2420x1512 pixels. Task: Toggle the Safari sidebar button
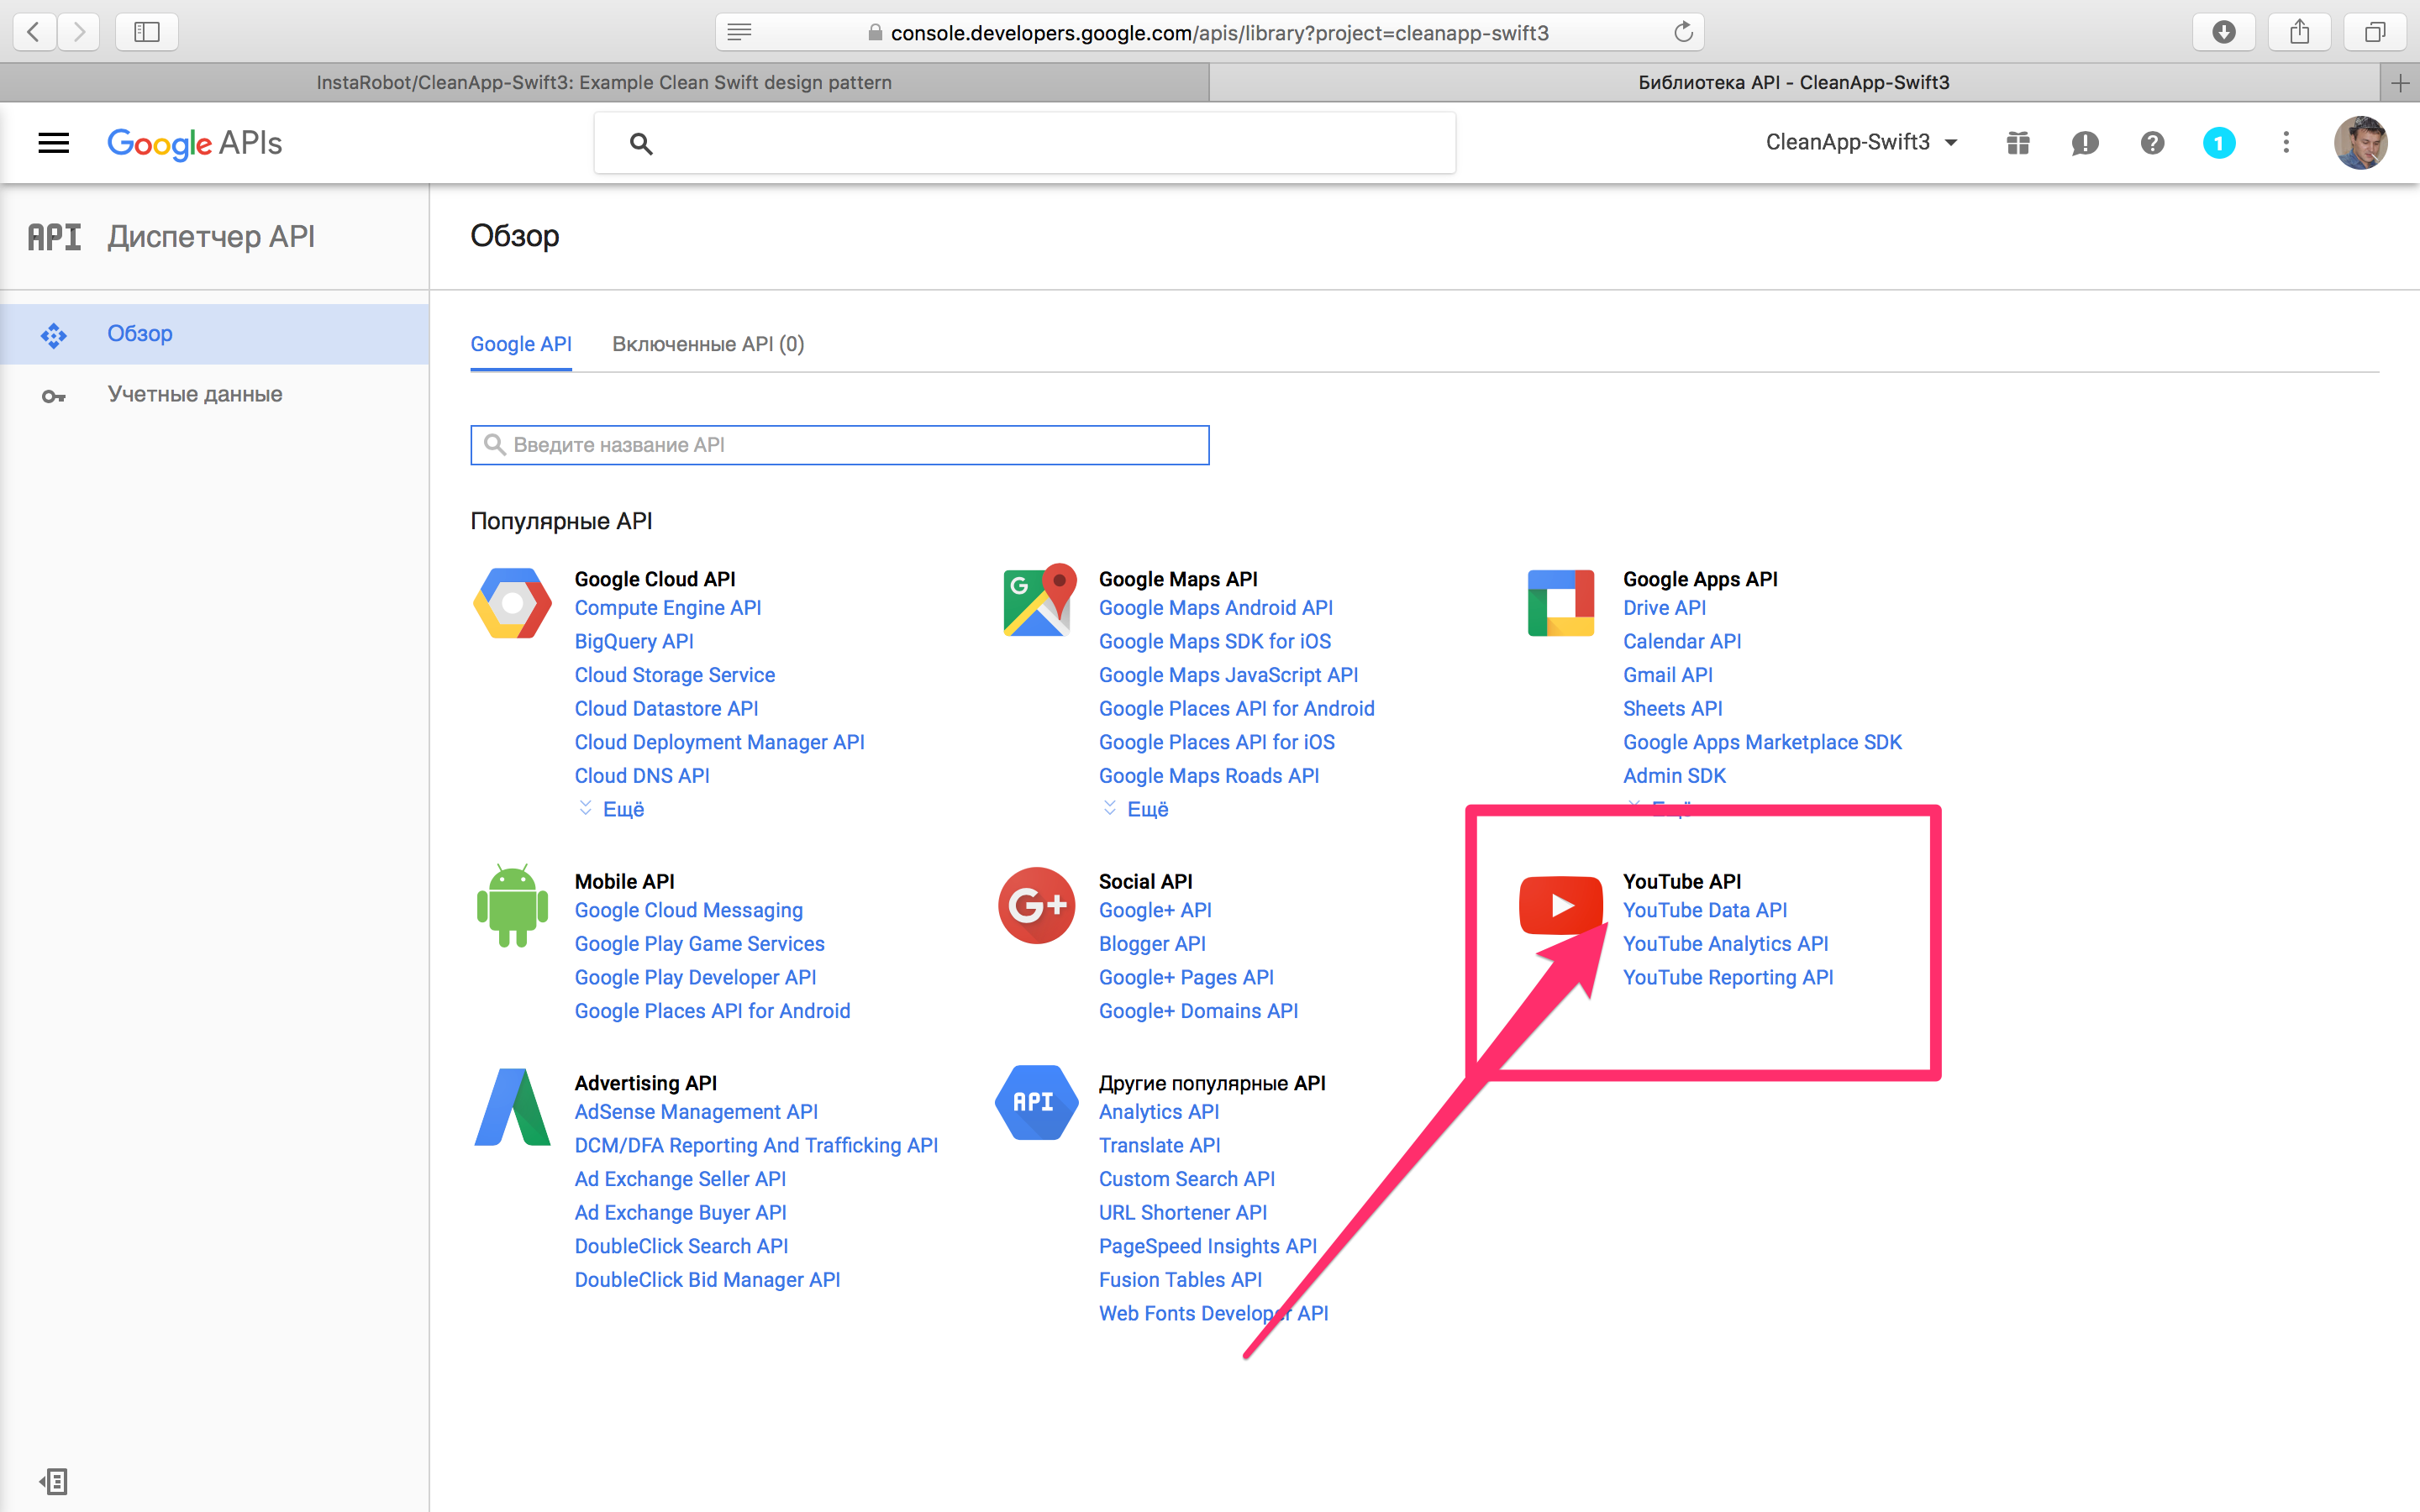[x=147, y=32]
